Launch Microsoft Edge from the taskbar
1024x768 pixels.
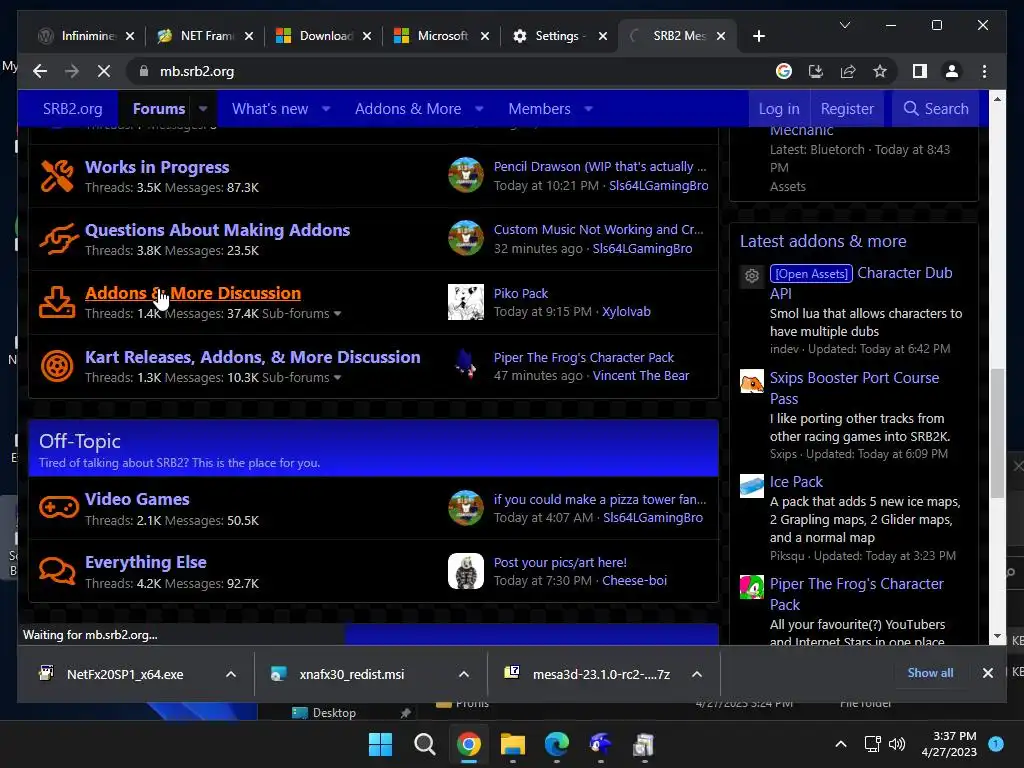click(556, 744)
